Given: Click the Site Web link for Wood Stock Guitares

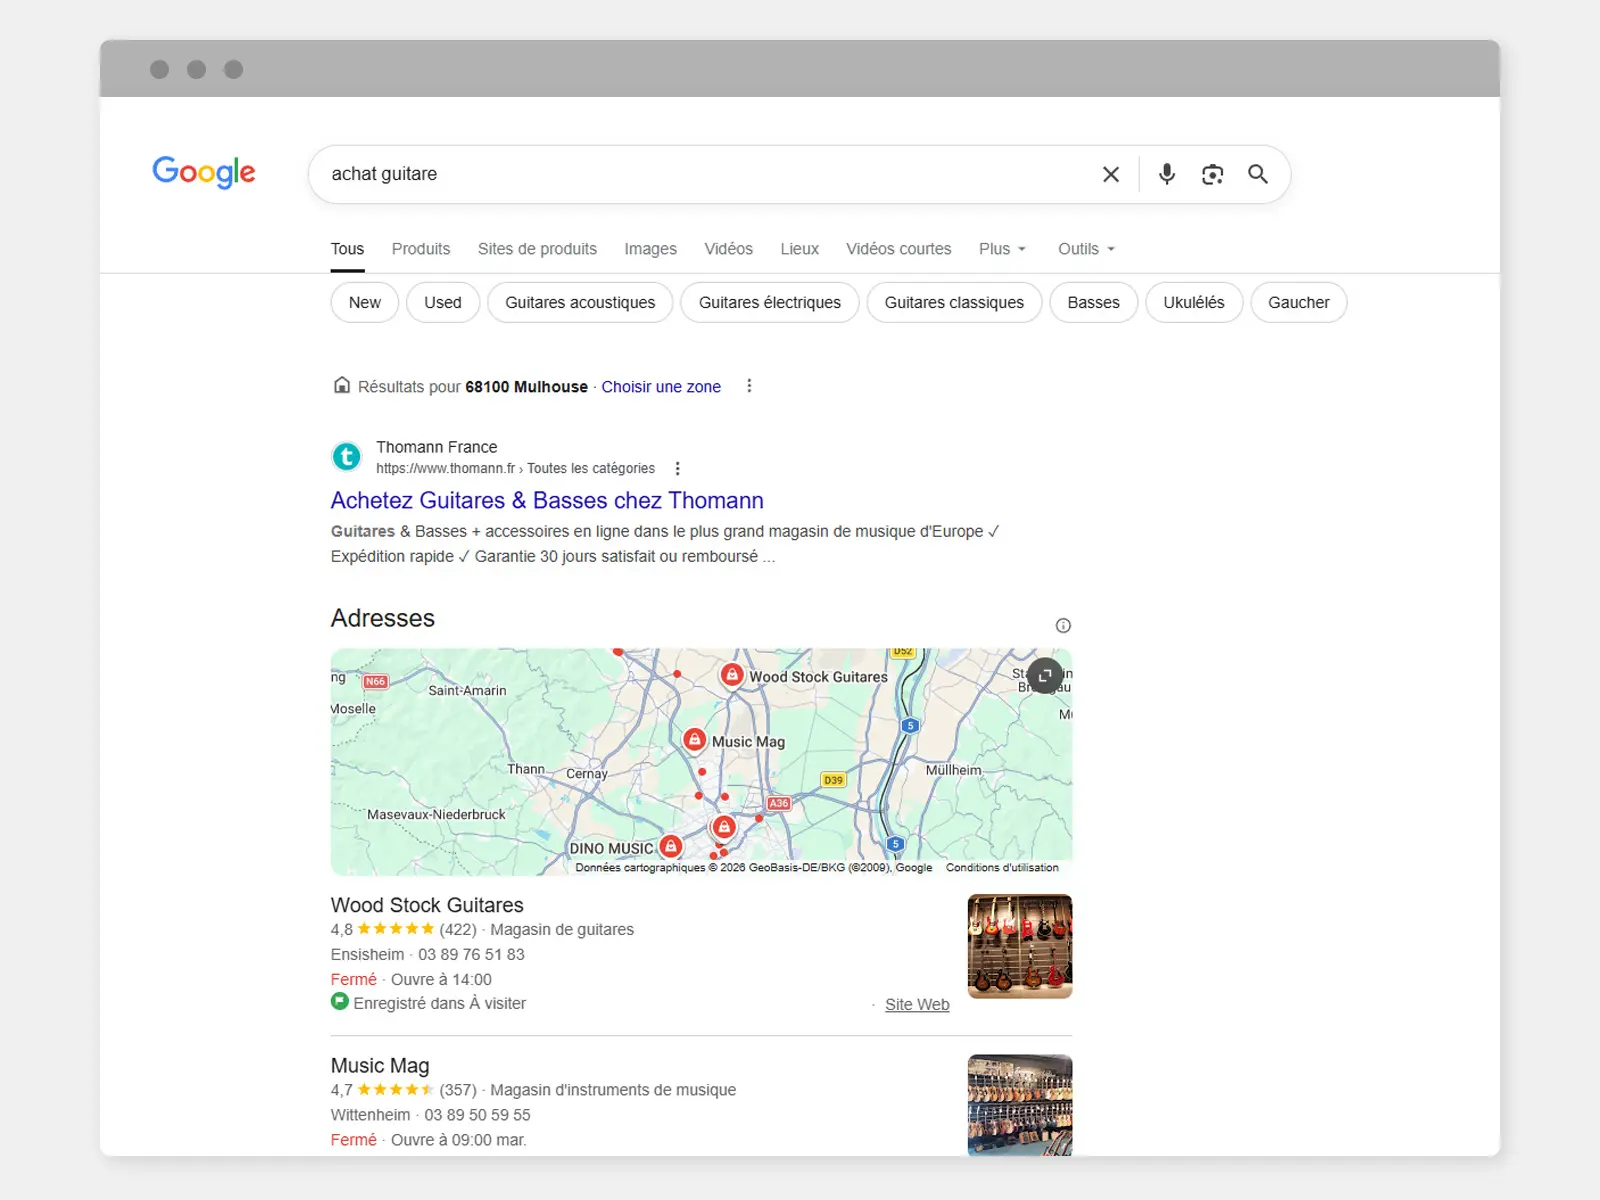Looking at the screenshot, I should tap(917, 1004).
